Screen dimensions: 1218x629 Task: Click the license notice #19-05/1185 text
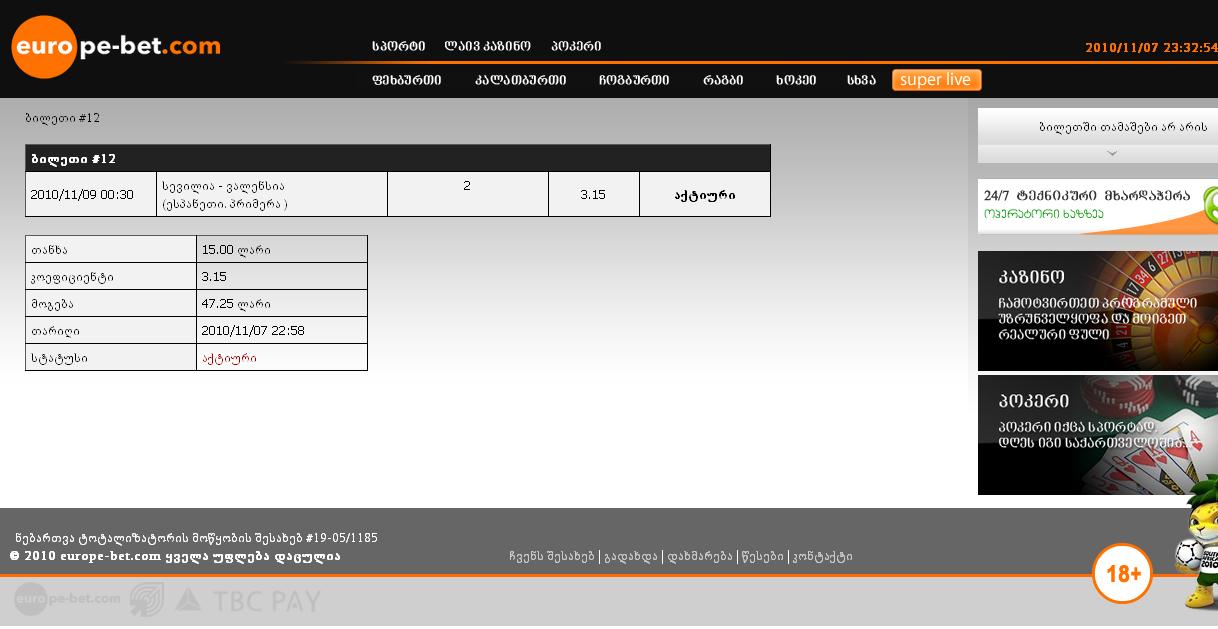(x=196, y=538)
